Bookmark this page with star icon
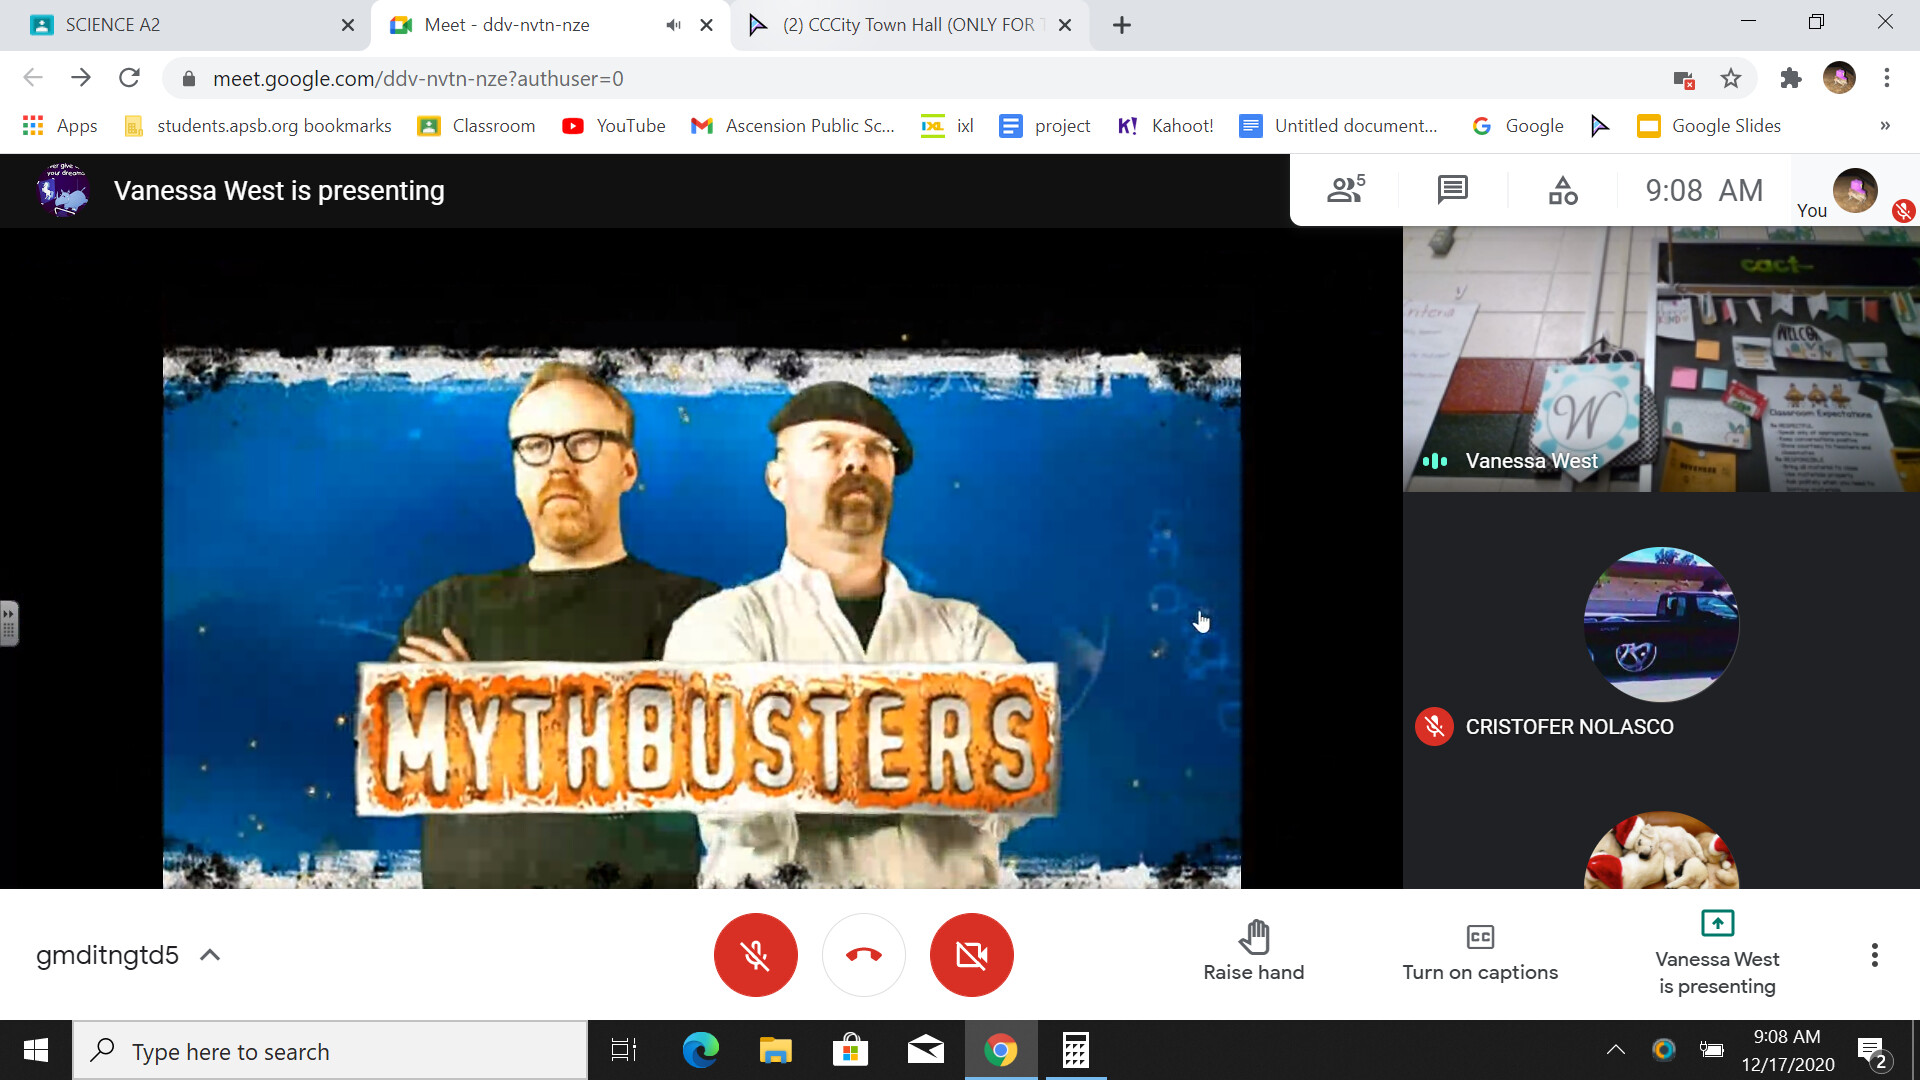Image resolution: width=1920 pixels, height=1080 pixels. (x=1731, y=79)
